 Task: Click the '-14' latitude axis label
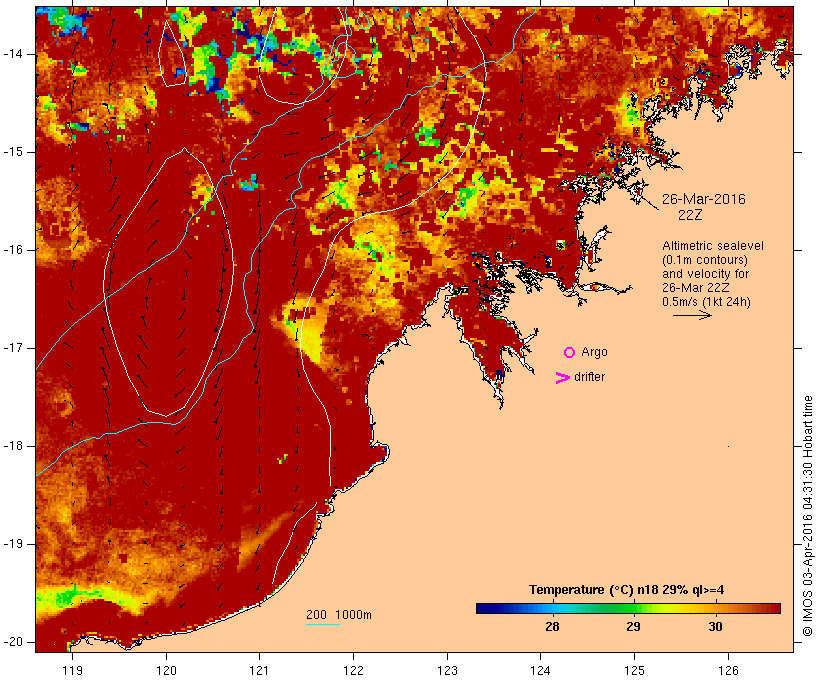tap(12, 54)
